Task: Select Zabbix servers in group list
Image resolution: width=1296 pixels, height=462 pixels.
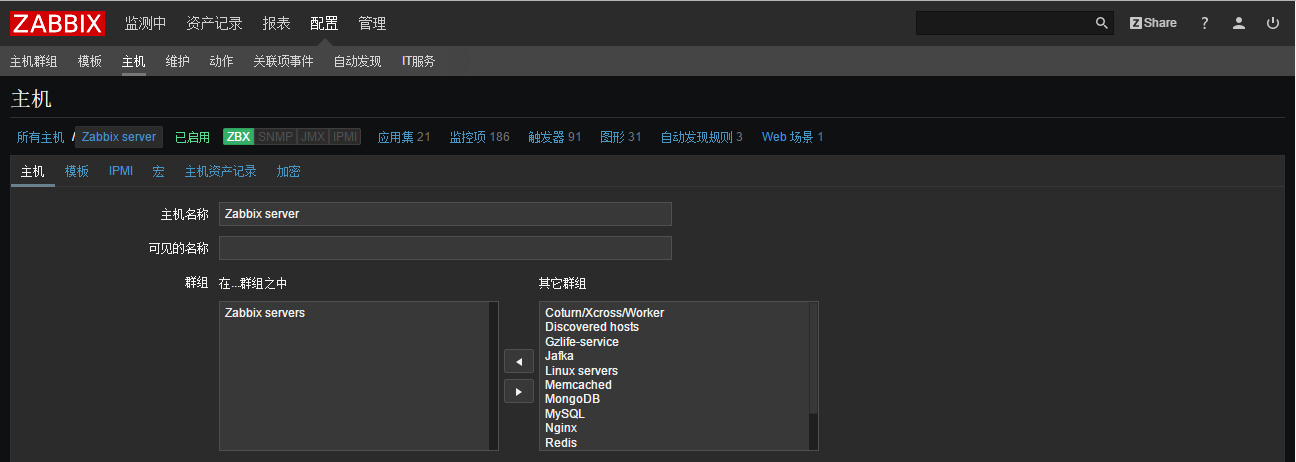Action: pyautogui.click(x=265, y=313)
